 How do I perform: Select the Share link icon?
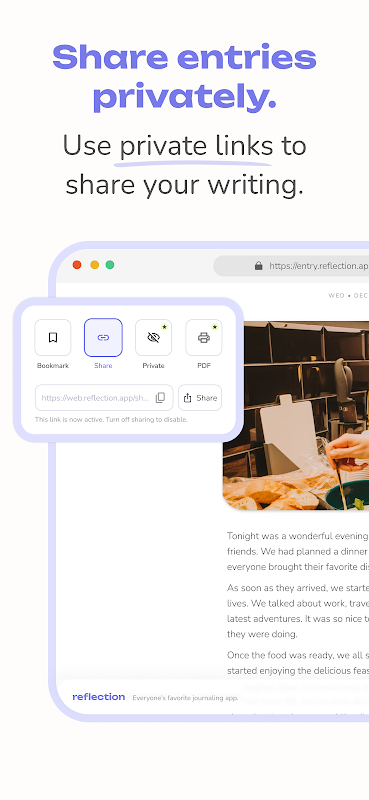coord(103,337)
